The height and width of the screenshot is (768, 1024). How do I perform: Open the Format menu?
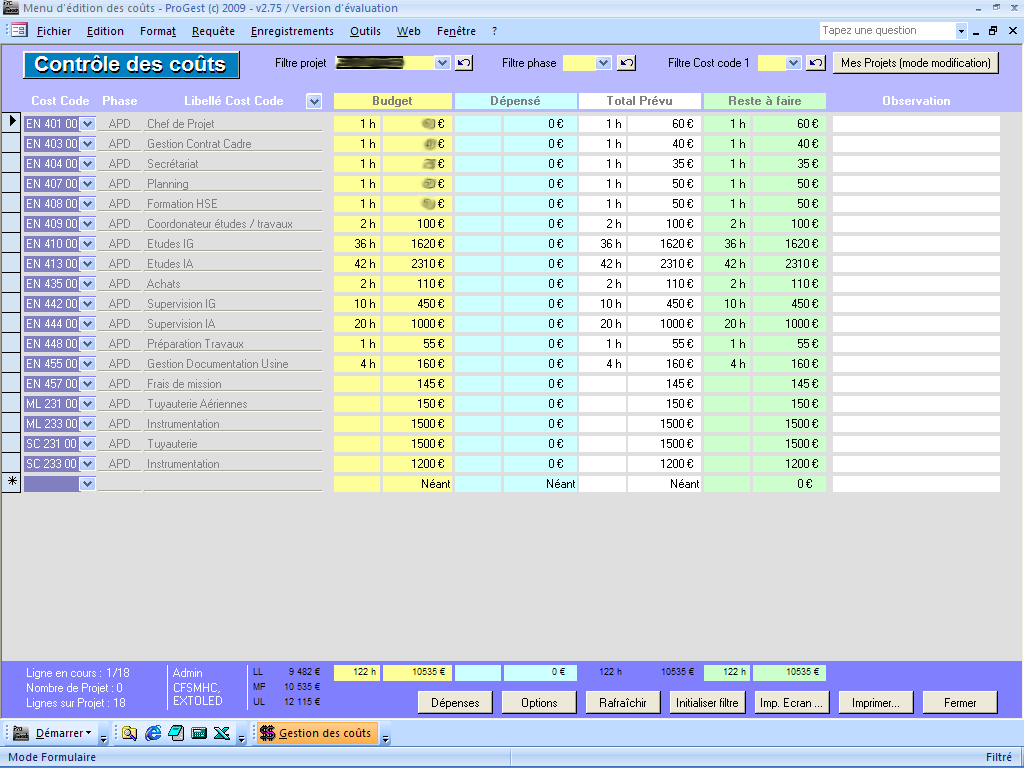[x=158, y=31]
